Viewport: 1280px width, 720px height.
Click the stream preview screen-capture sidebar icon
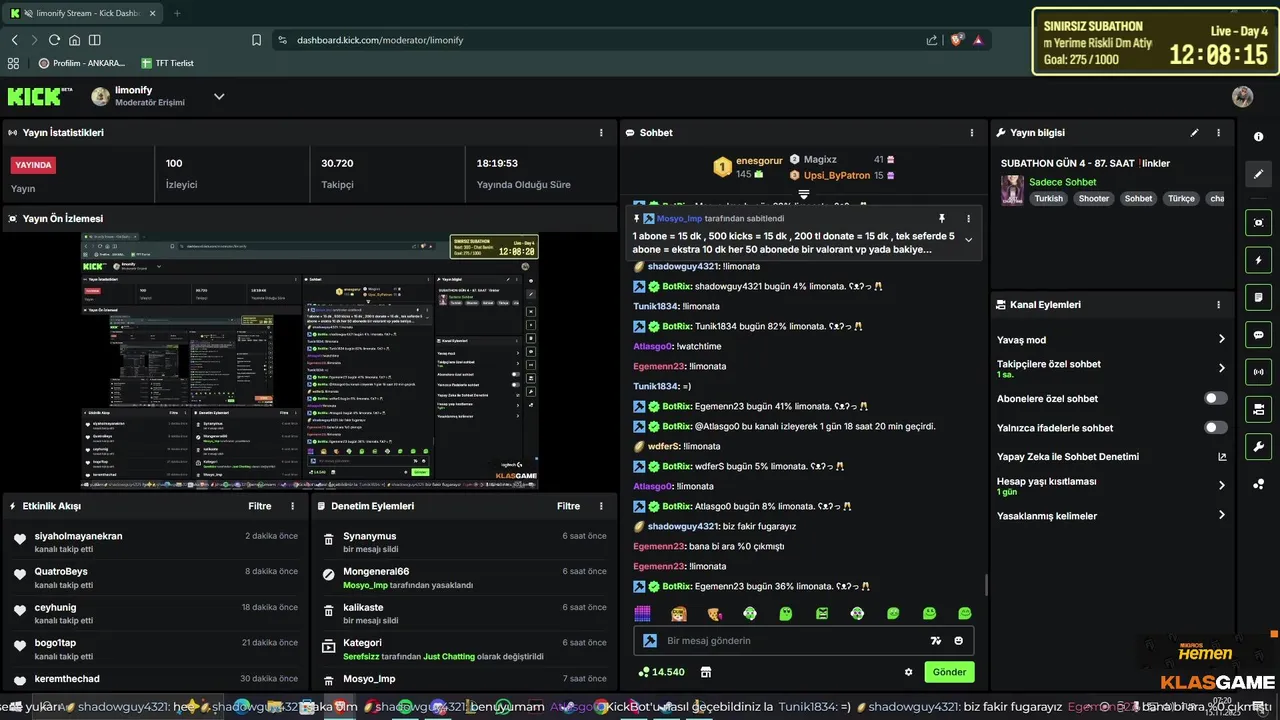[1258, 223]
